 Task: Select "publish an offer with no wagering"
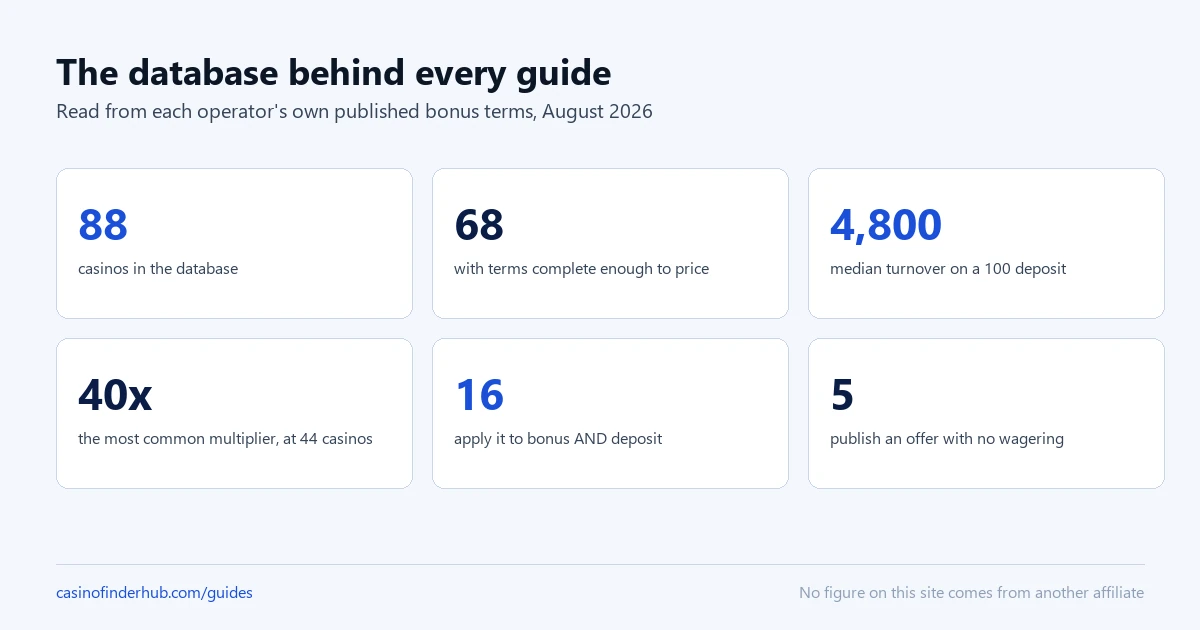pos(947,439)
